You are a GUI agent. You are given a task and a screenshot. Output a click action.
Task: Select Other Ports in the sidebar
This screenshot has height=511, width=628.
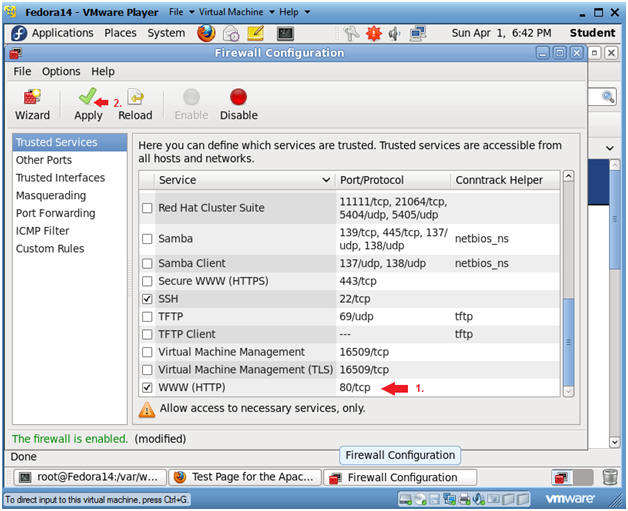click(44, 160)
